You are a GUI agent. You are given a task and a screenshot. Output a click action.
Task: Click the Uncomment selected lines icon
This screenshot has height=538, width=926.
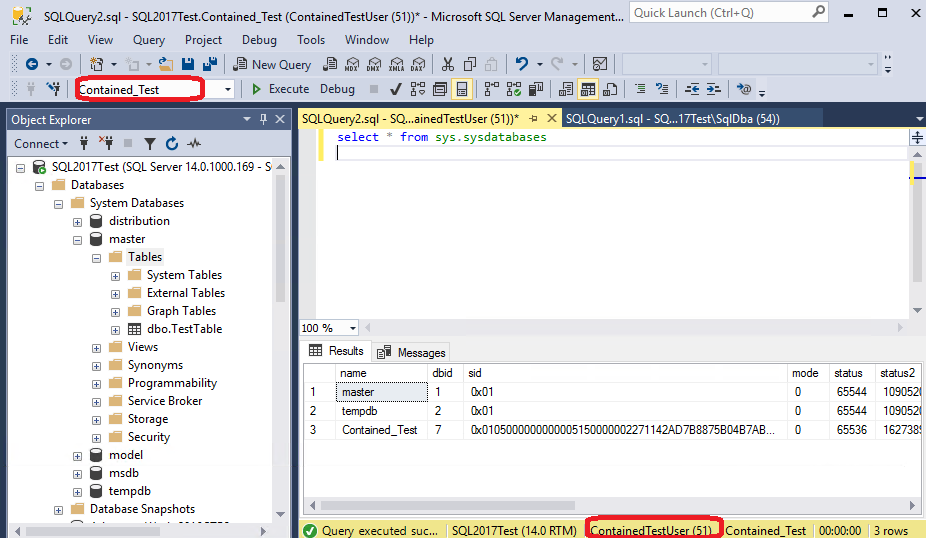coord(662,89)
